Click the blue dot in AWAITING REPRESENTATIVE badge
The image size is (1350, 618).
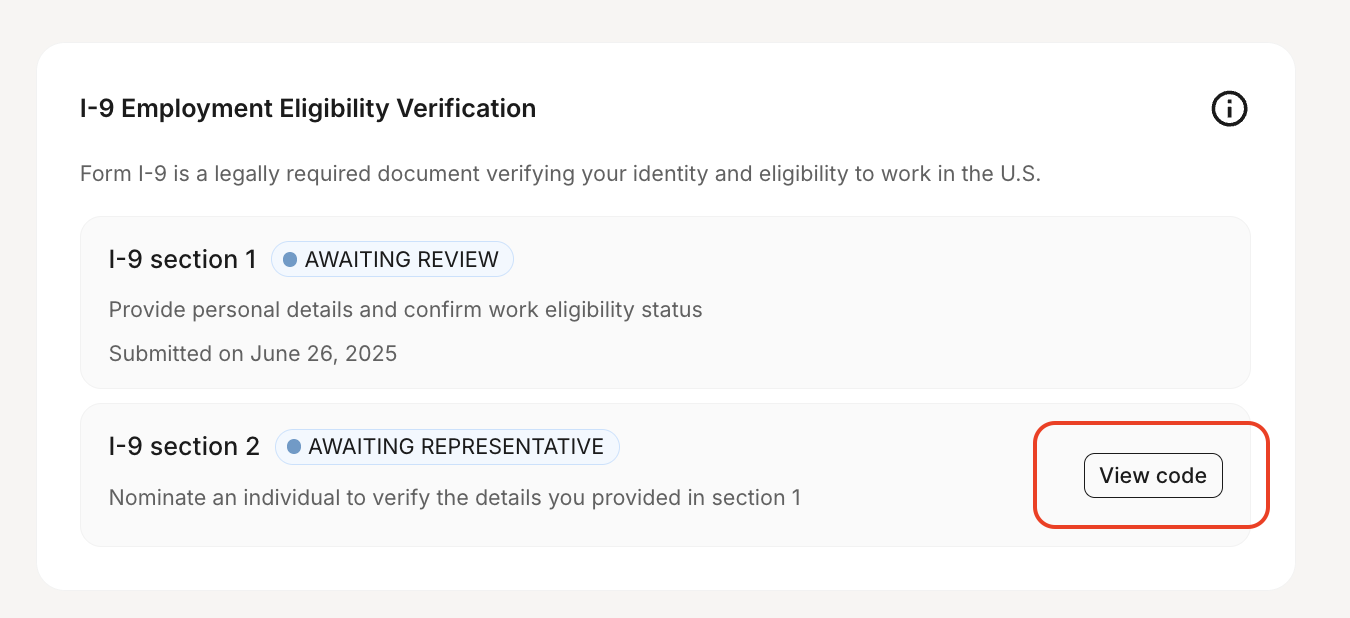[294, 447]
